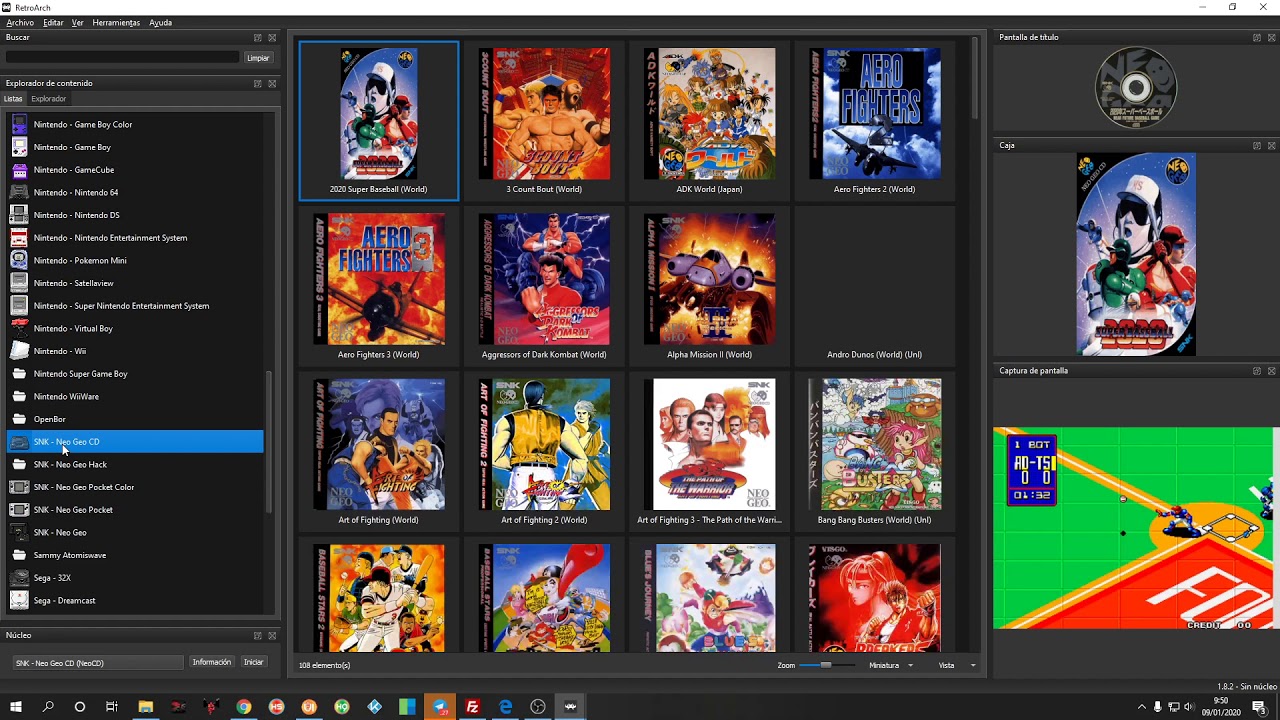1280x720 pixels.
Task: Select the OpenBor playlist
Action: (135, 419)
